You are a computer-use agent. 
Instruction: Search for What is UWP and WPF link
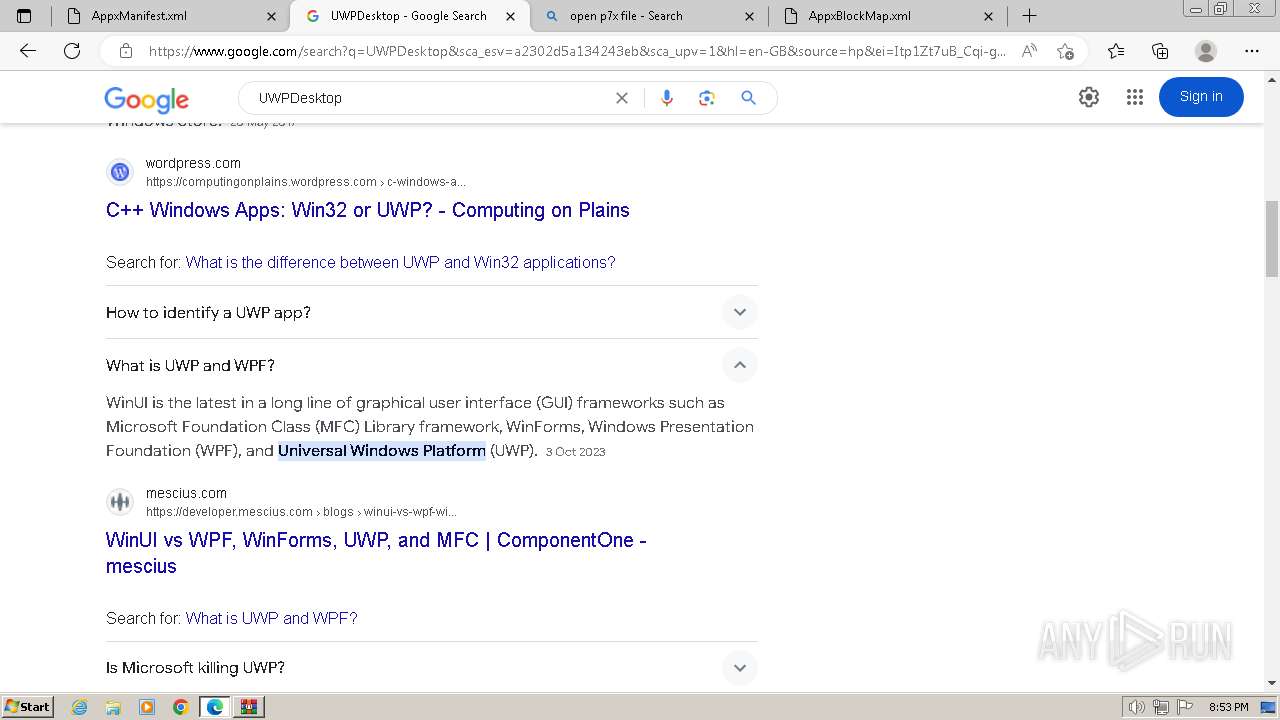271,618
